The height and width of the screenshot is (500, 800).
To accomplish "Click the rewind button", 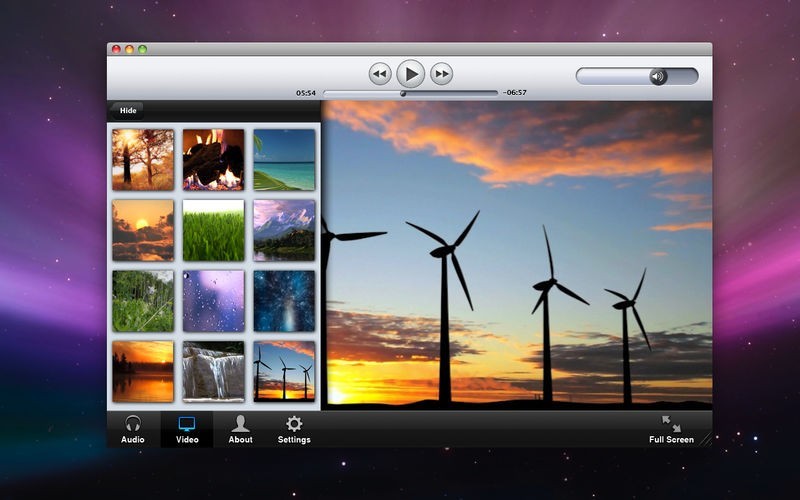I will (x=380, y=74).
